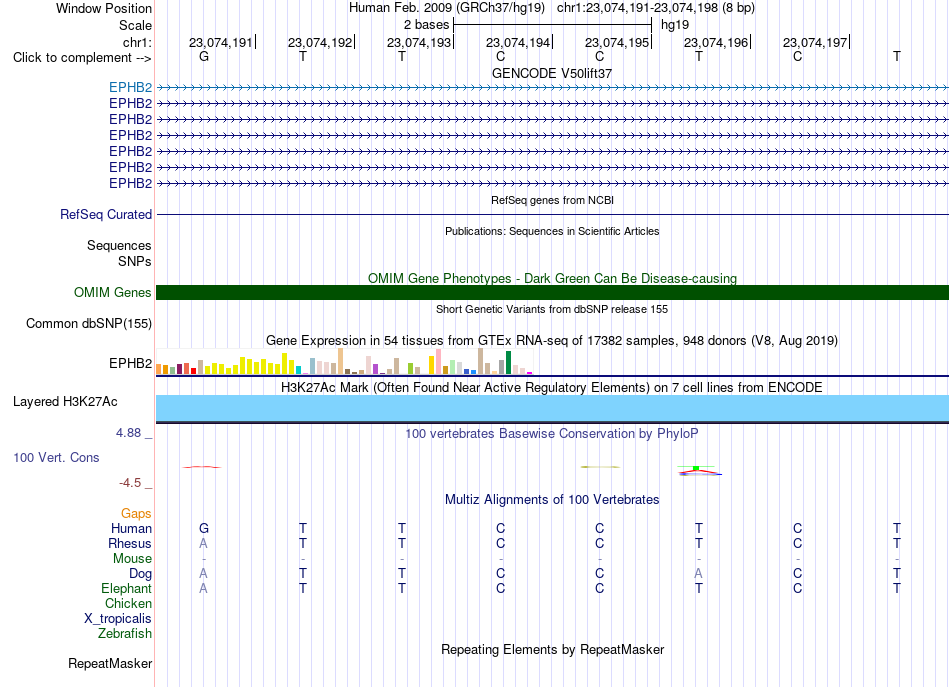Click the X_tropicalis alignment row label

[x=118, y=619]
